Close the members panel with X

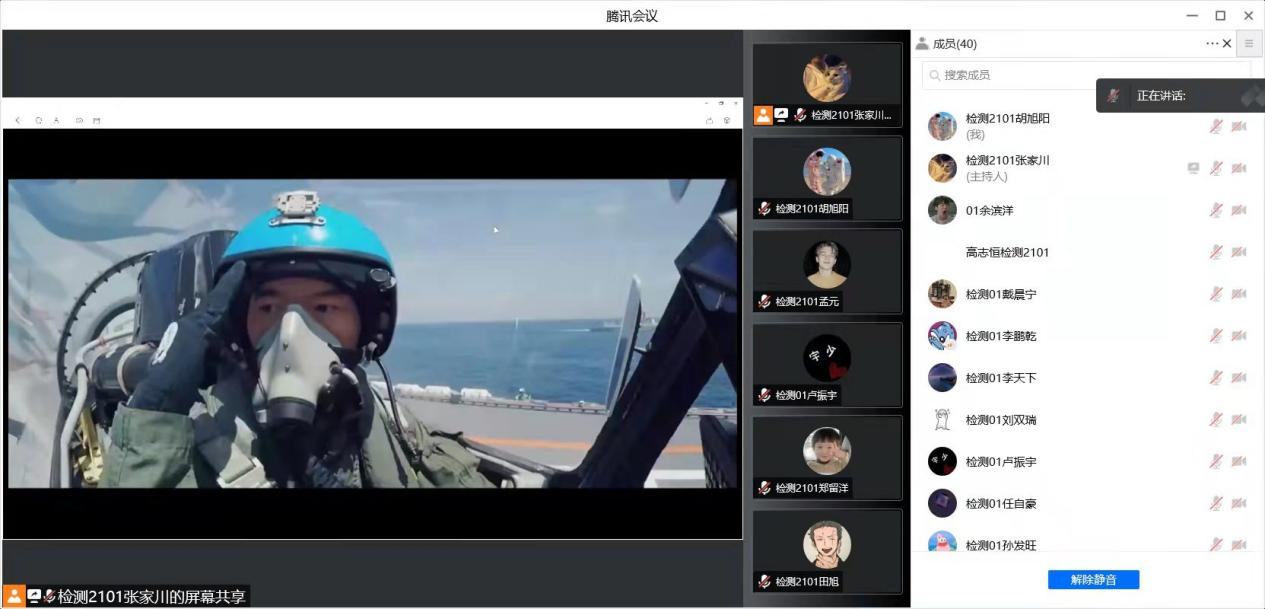pyautogui.click(x=1227, y=44)
